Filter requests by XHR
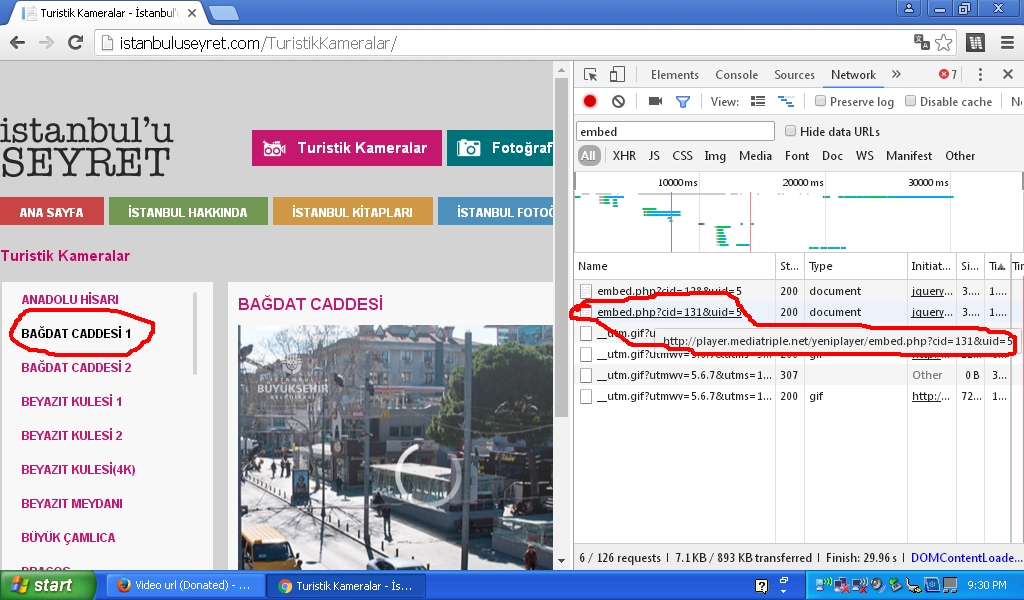1024x600 pixels. 624,155
